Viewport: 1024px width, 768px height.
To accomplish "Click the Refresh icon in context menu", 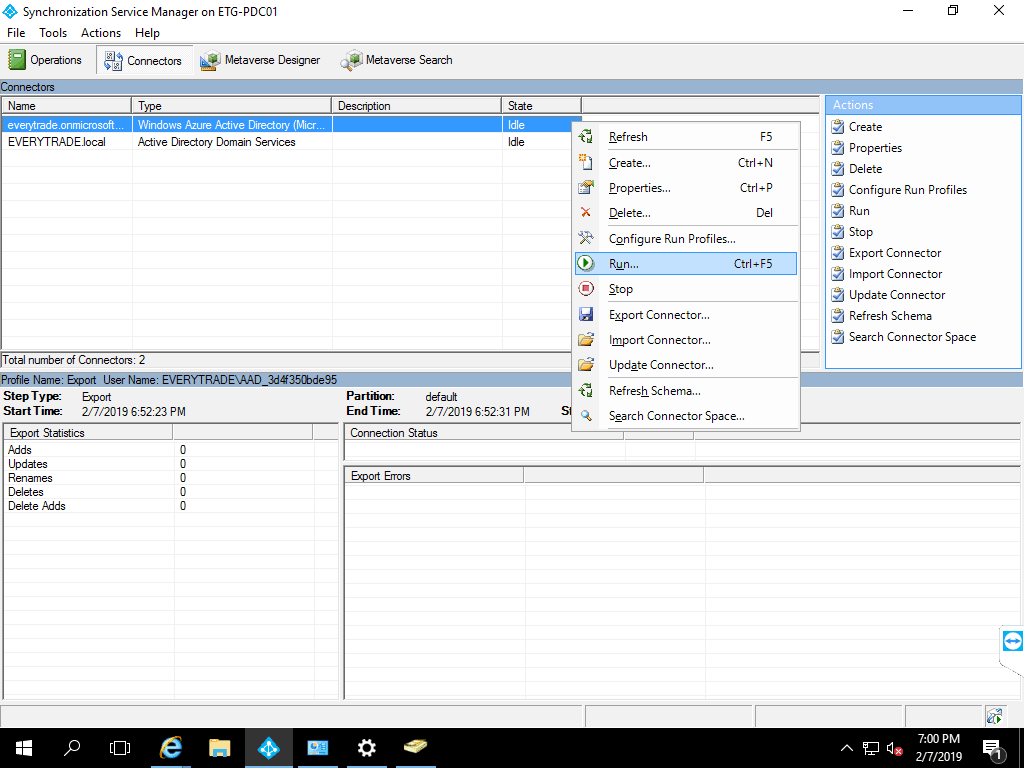I will [x=586, y=136].
